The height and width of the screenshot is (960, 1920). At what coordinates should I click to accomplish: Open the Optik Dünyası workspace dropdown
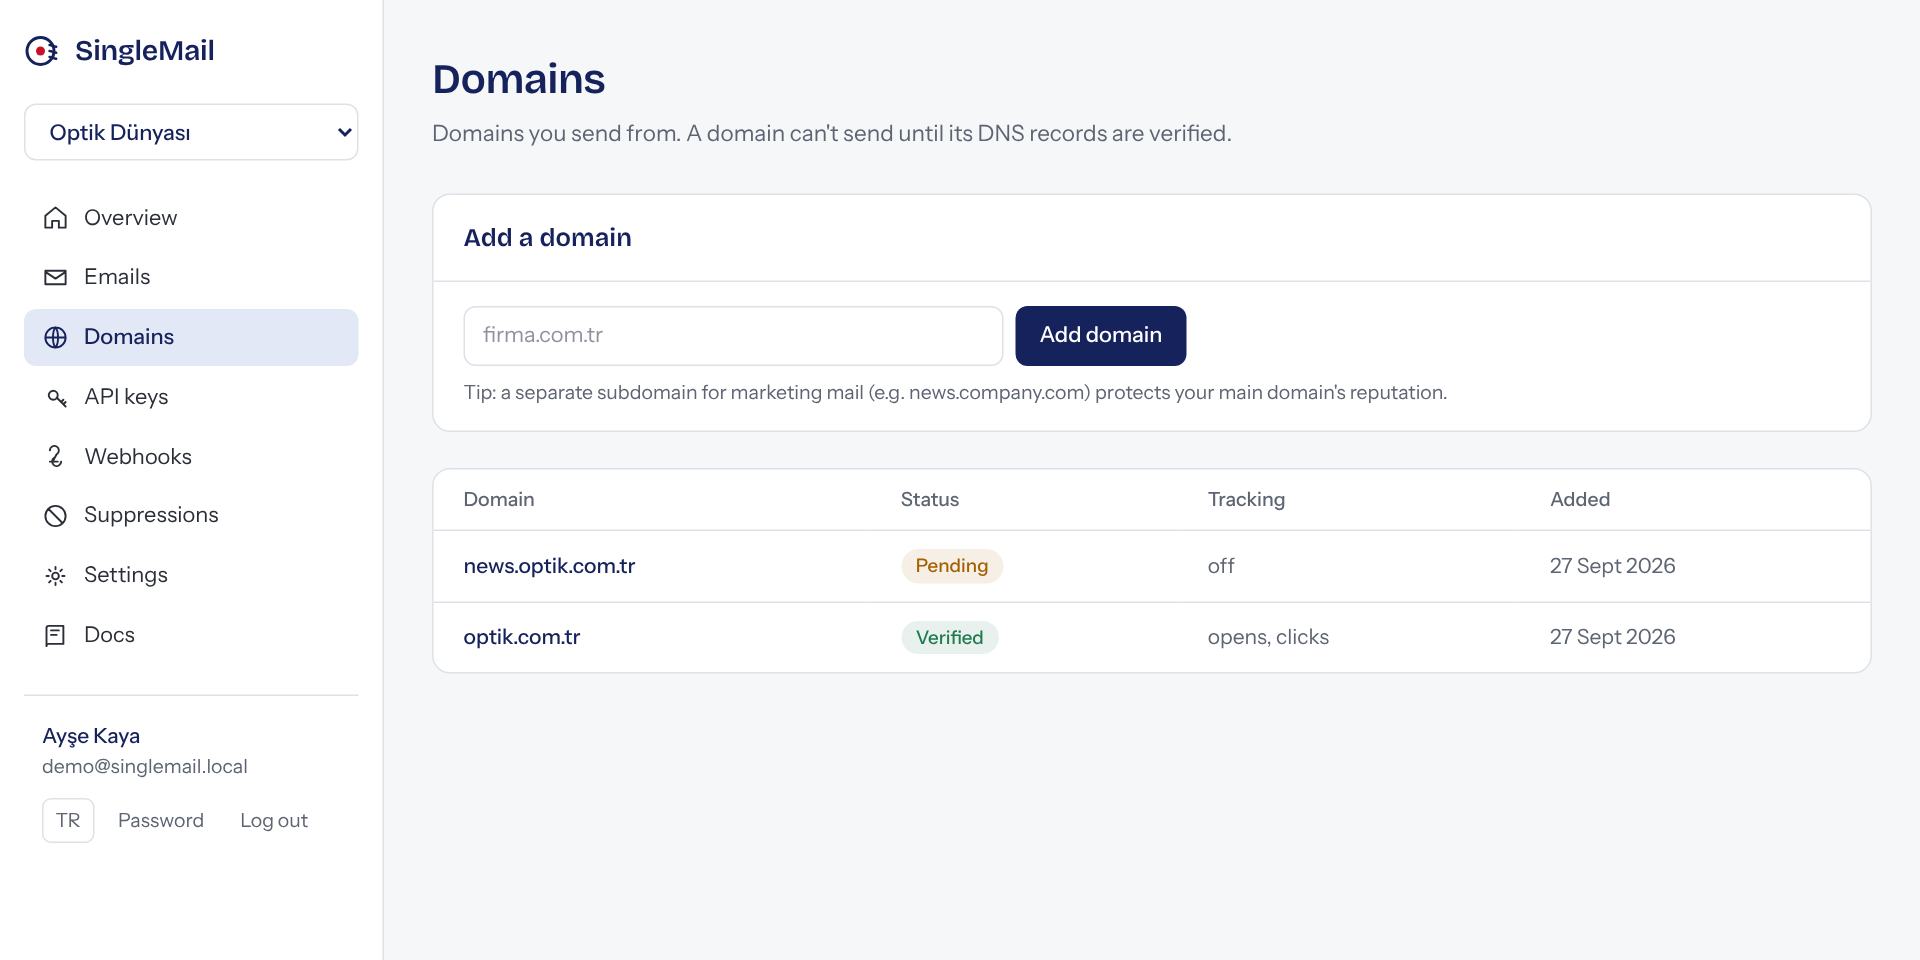click(191, 132)
